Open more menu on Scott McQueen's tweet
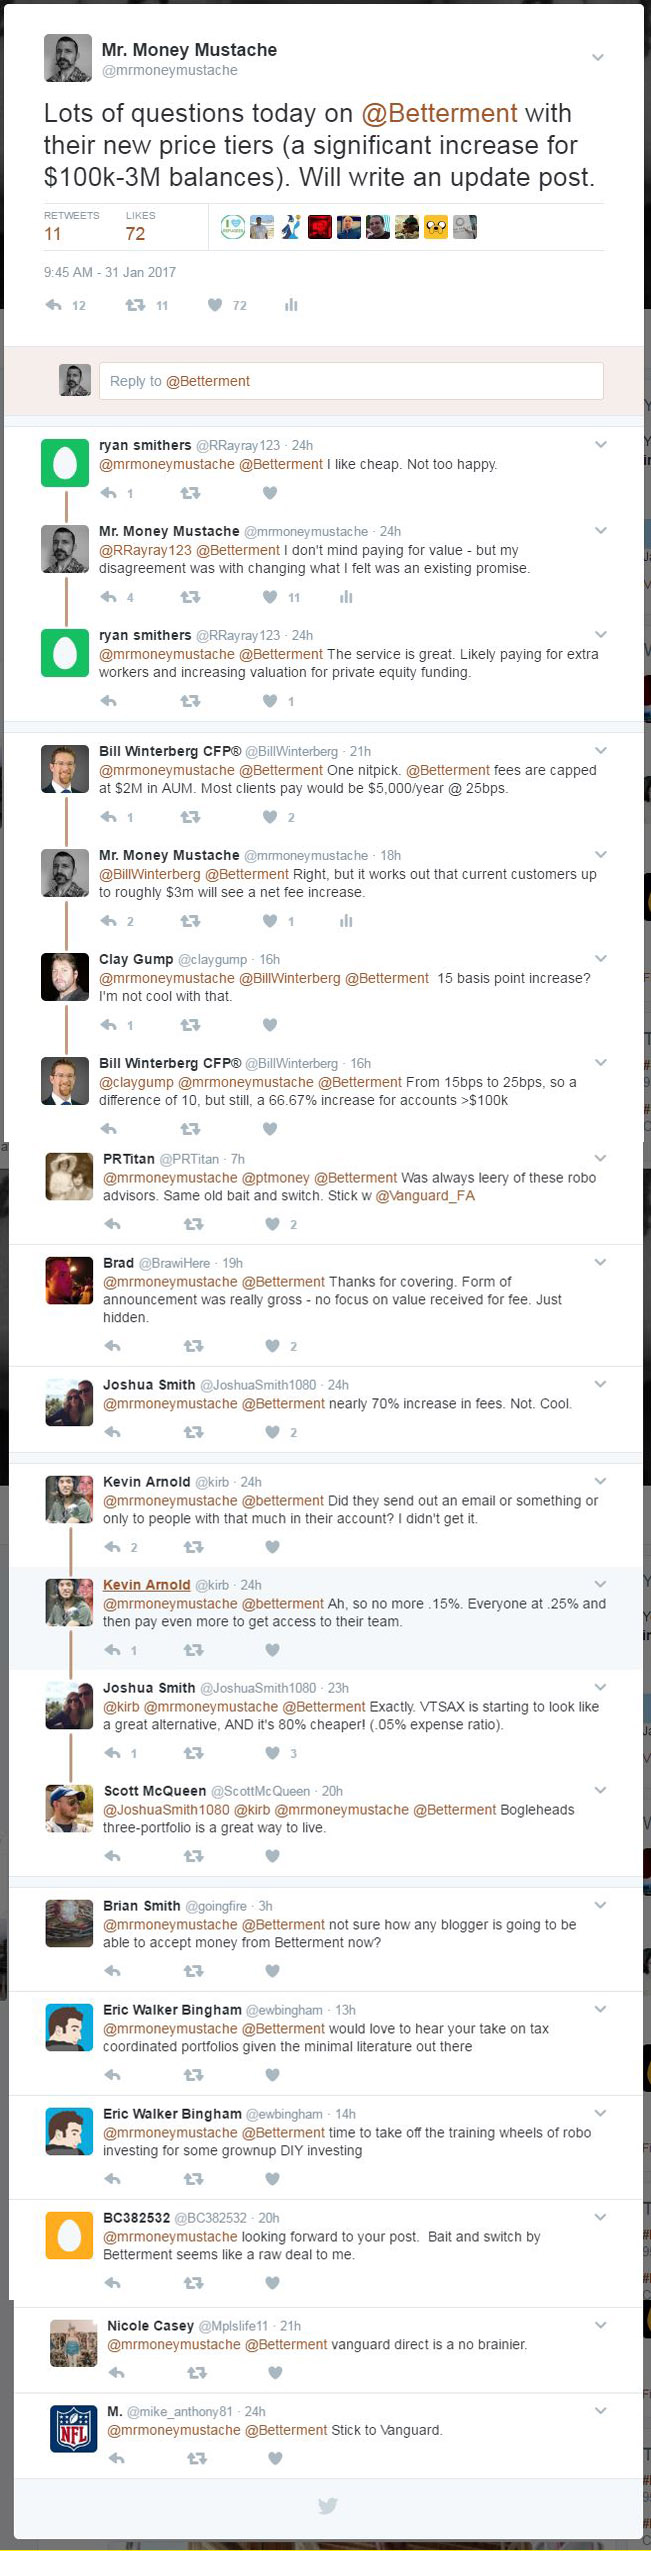The image size is (651, 2551). 600,1790
